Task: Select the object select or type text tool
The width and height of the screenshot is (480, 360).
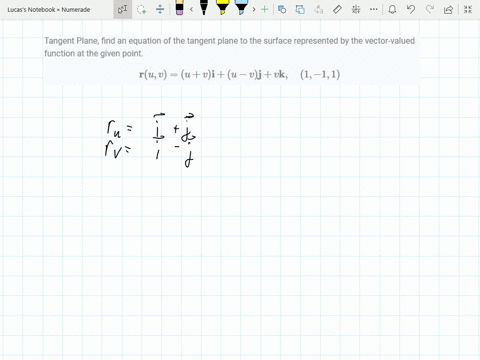Action: (x=122, y=9)
